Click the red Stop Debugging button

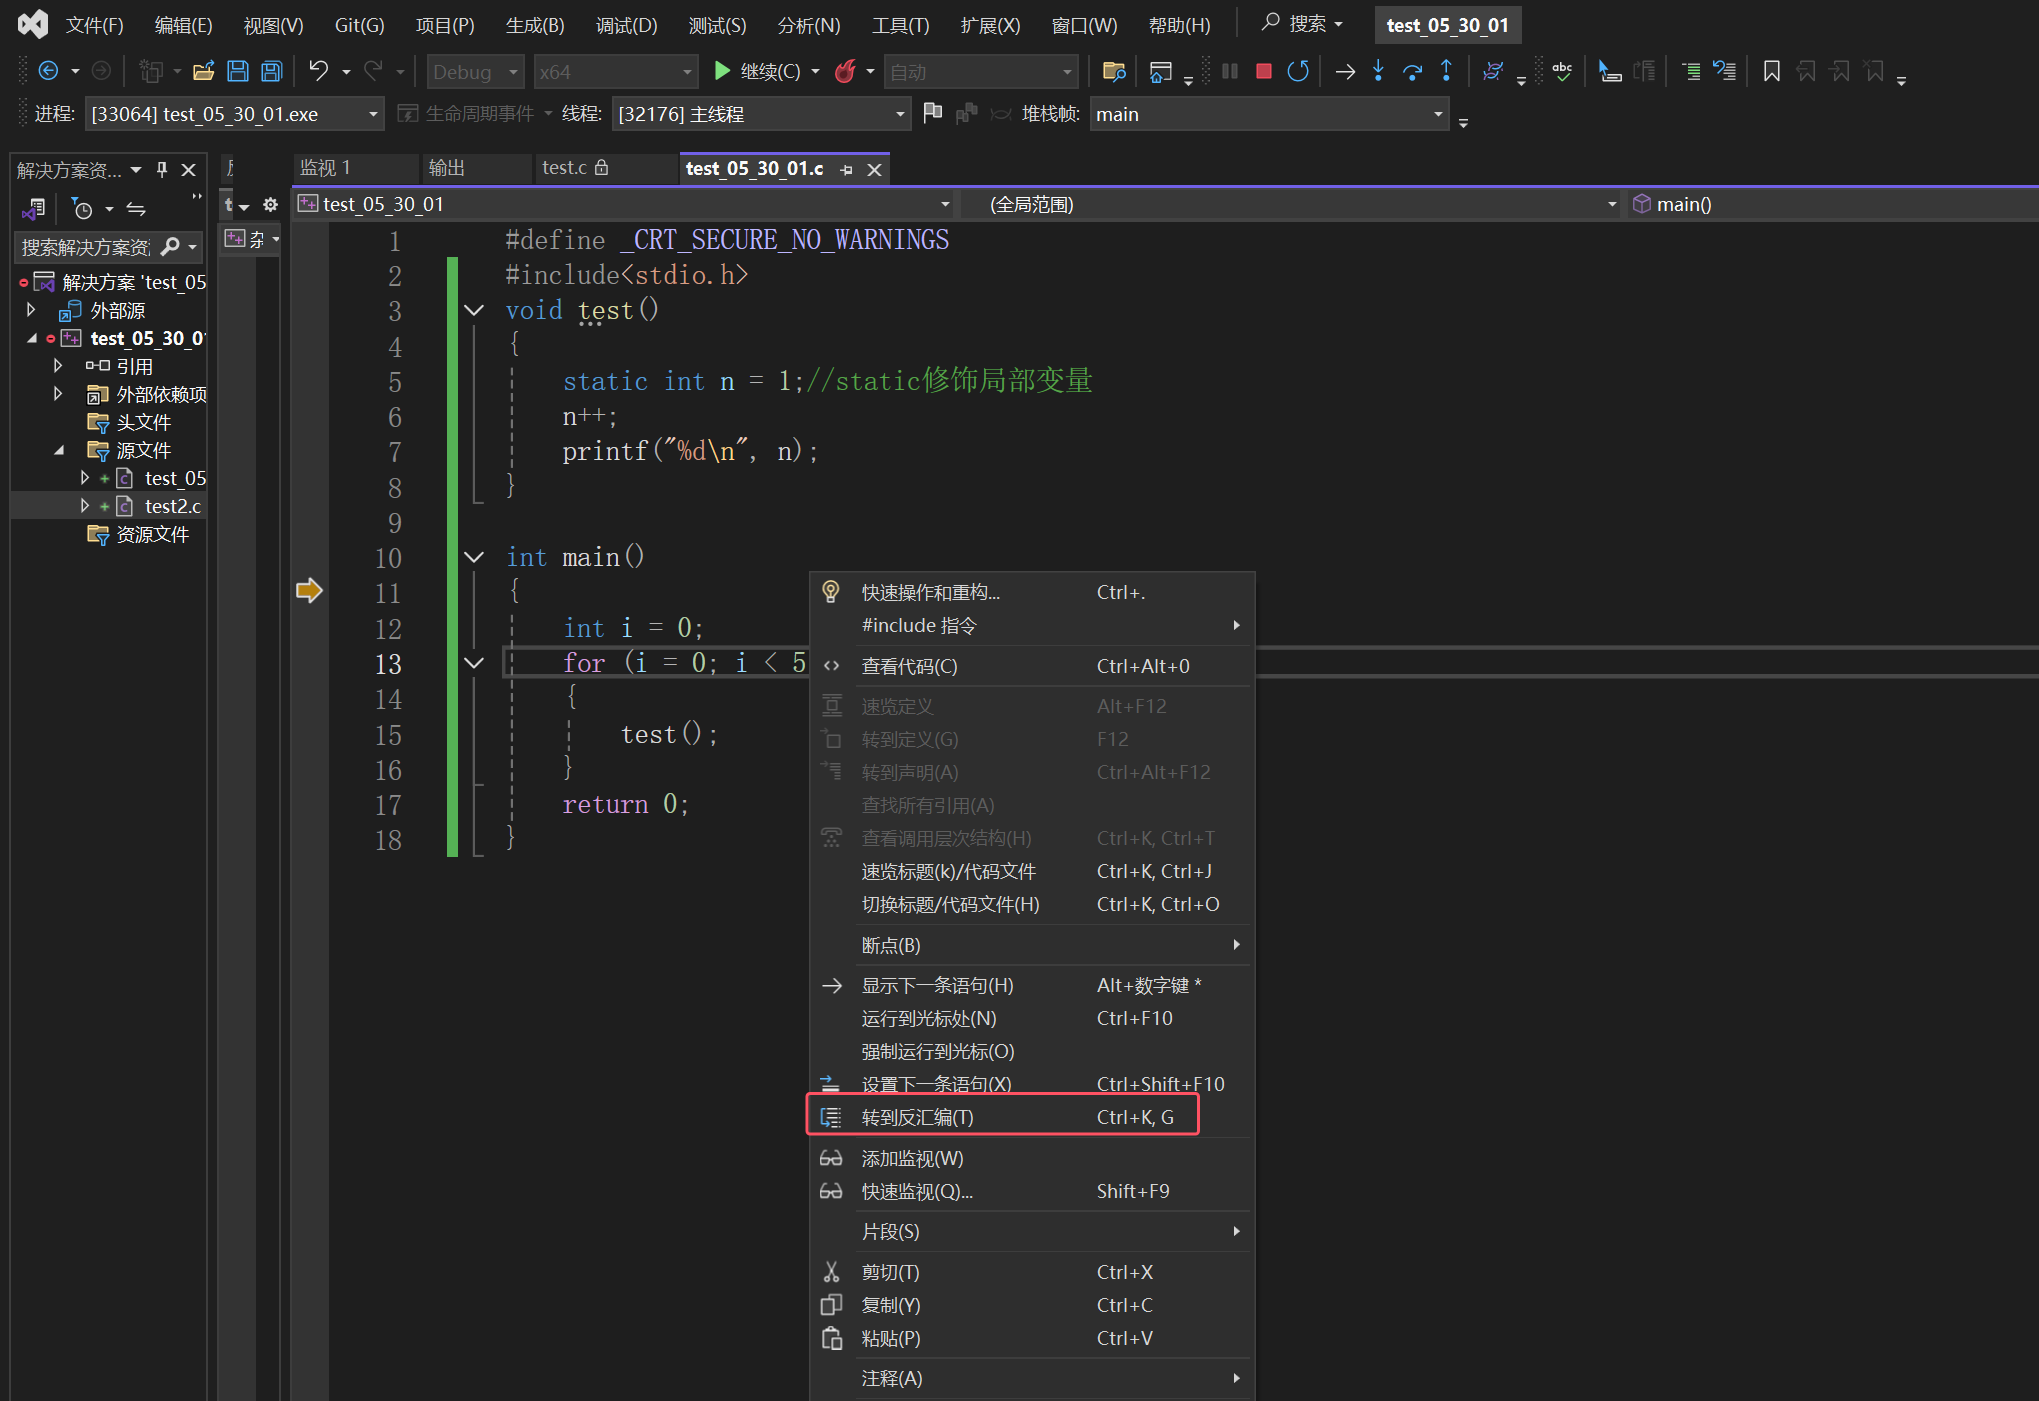pos(1263,71)
